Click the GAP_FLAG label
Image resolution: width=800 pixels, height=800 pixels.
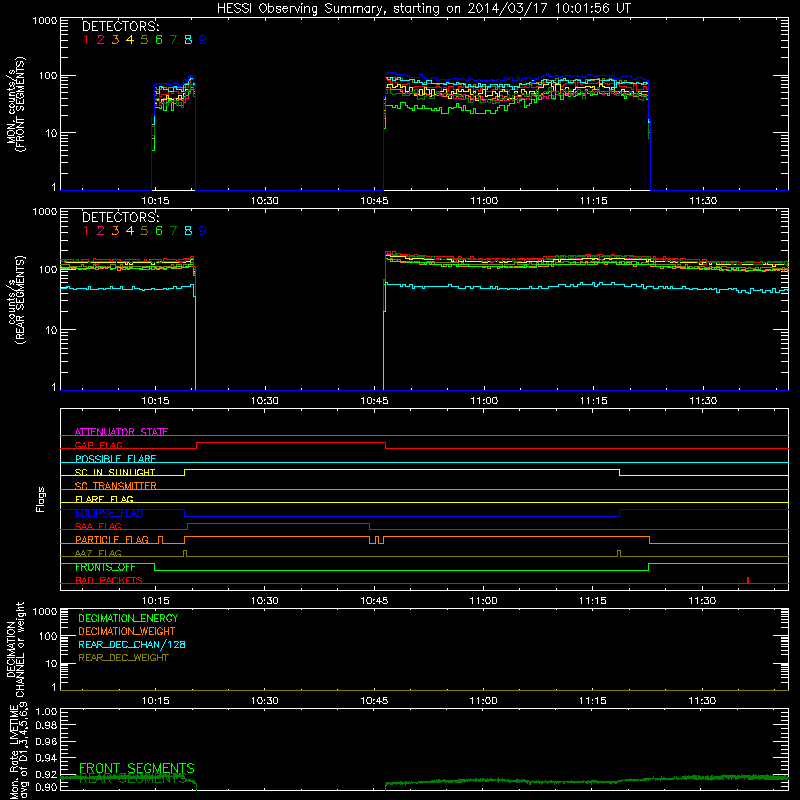(98, 445)
